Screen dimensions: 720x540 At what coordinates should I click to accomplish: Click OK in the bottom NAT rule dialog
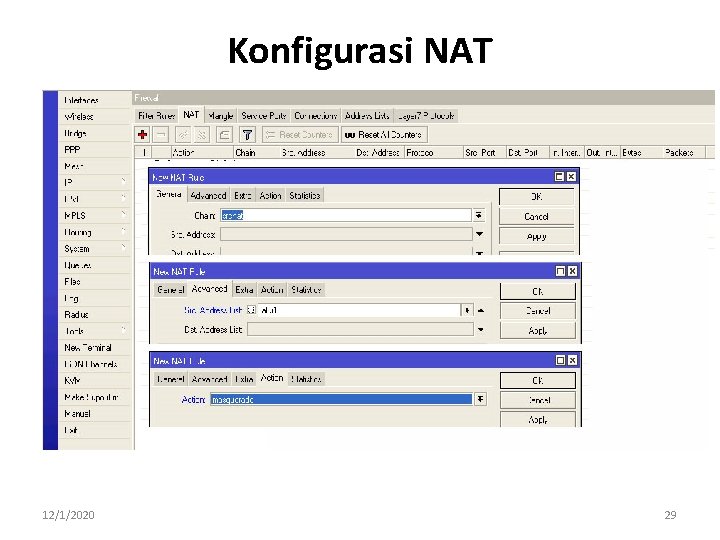[x=538, y=380]
